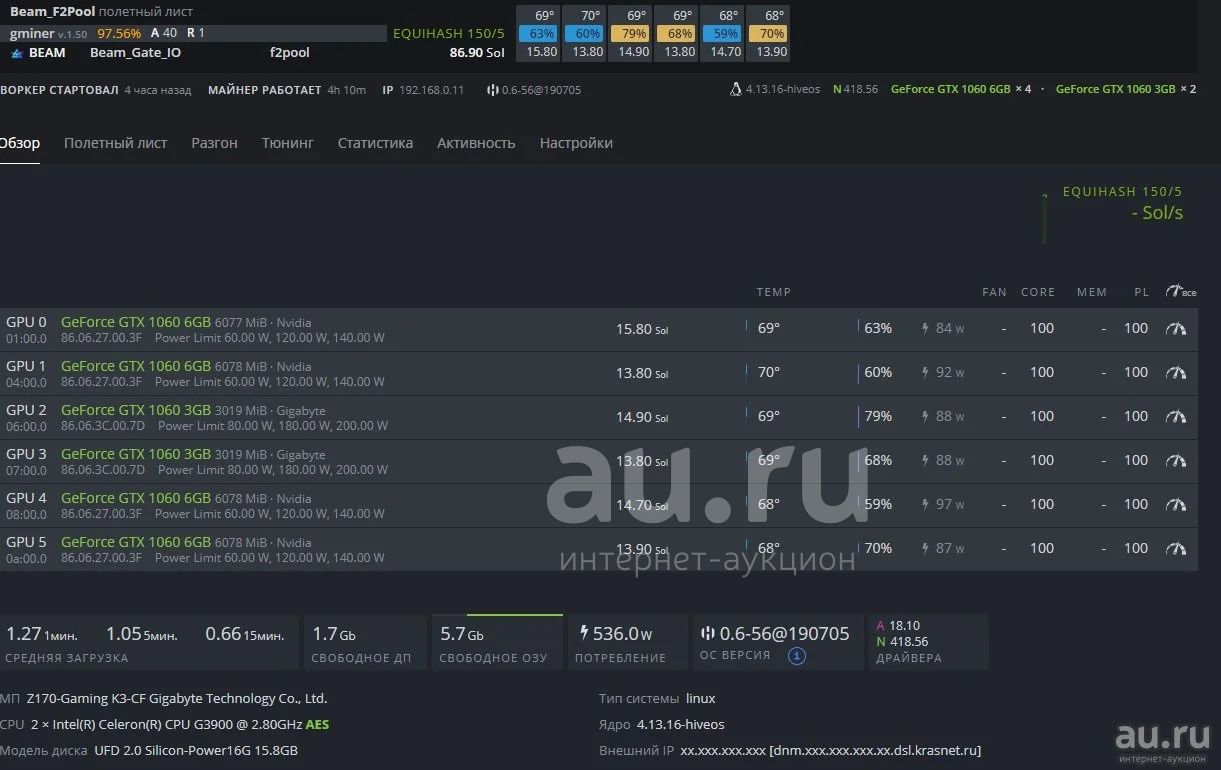Click the lightning power icon for 87 W
This screenshot has height=770, width=1221.
[925, 548]
